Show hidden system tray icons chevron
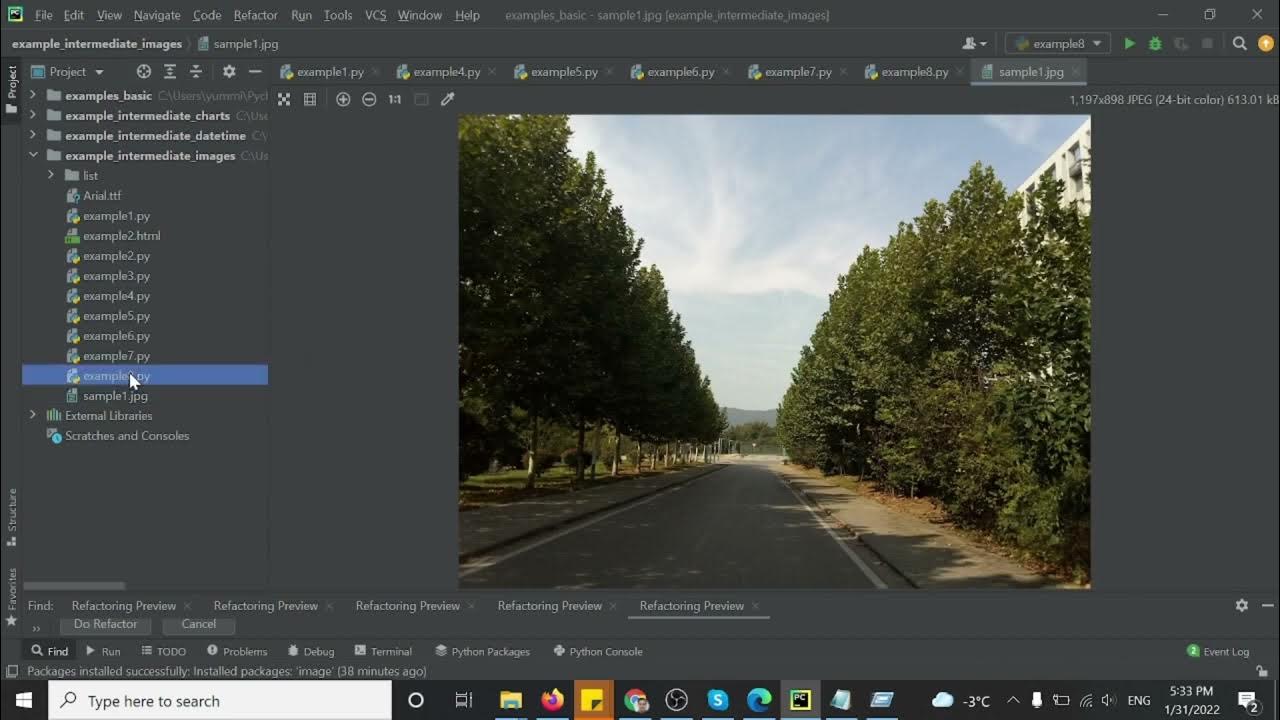The width and height of the screenshot is (1280, 720). click(1013, 700)
